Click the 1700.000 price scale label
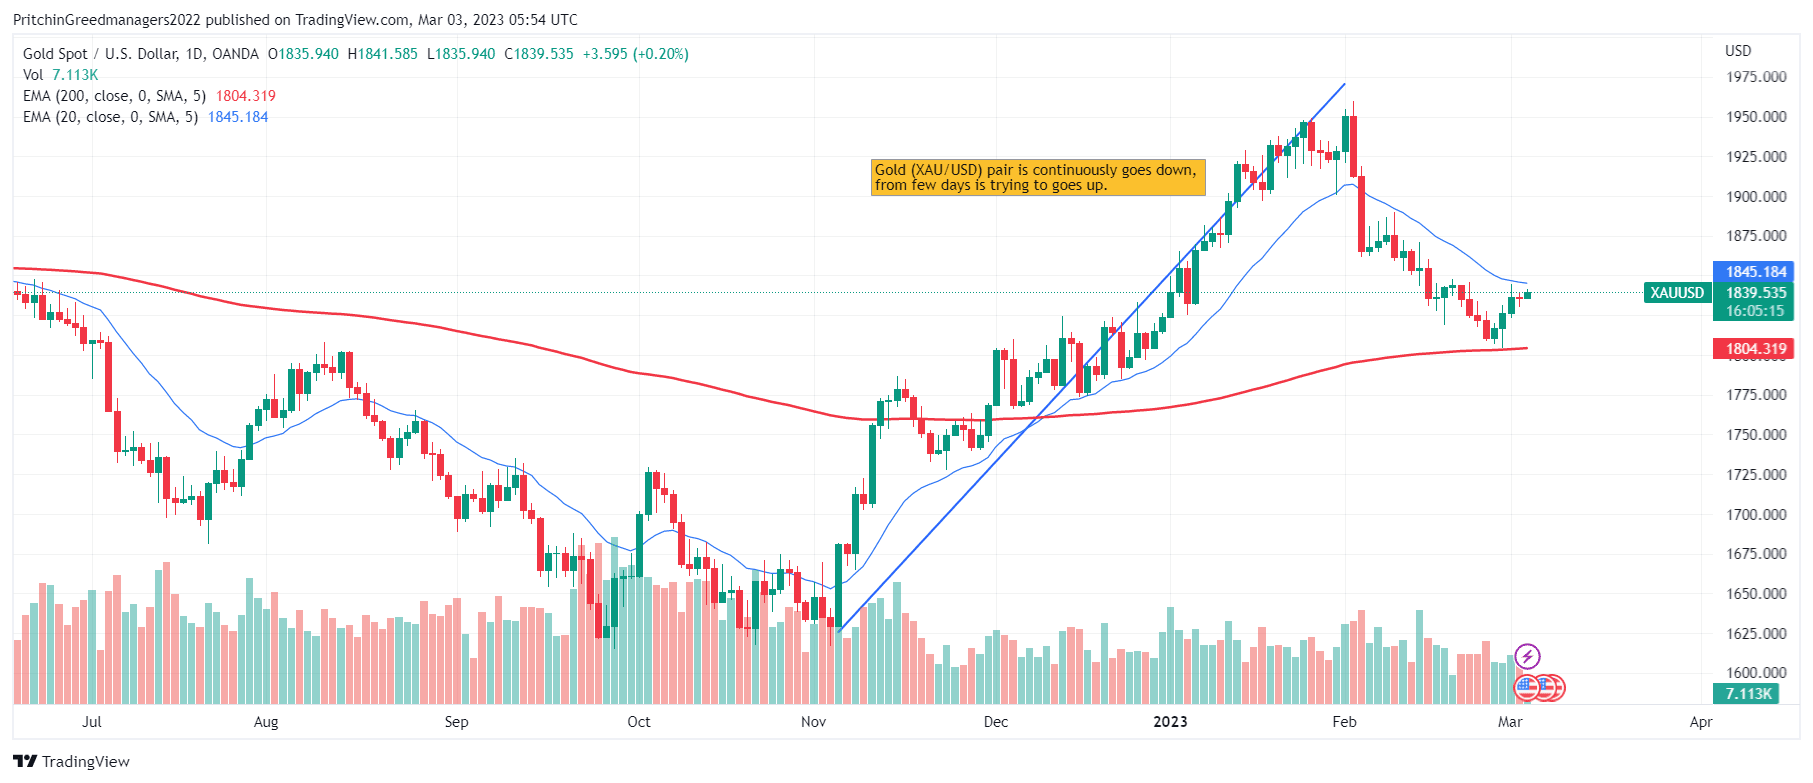 tap(1756, 515)
